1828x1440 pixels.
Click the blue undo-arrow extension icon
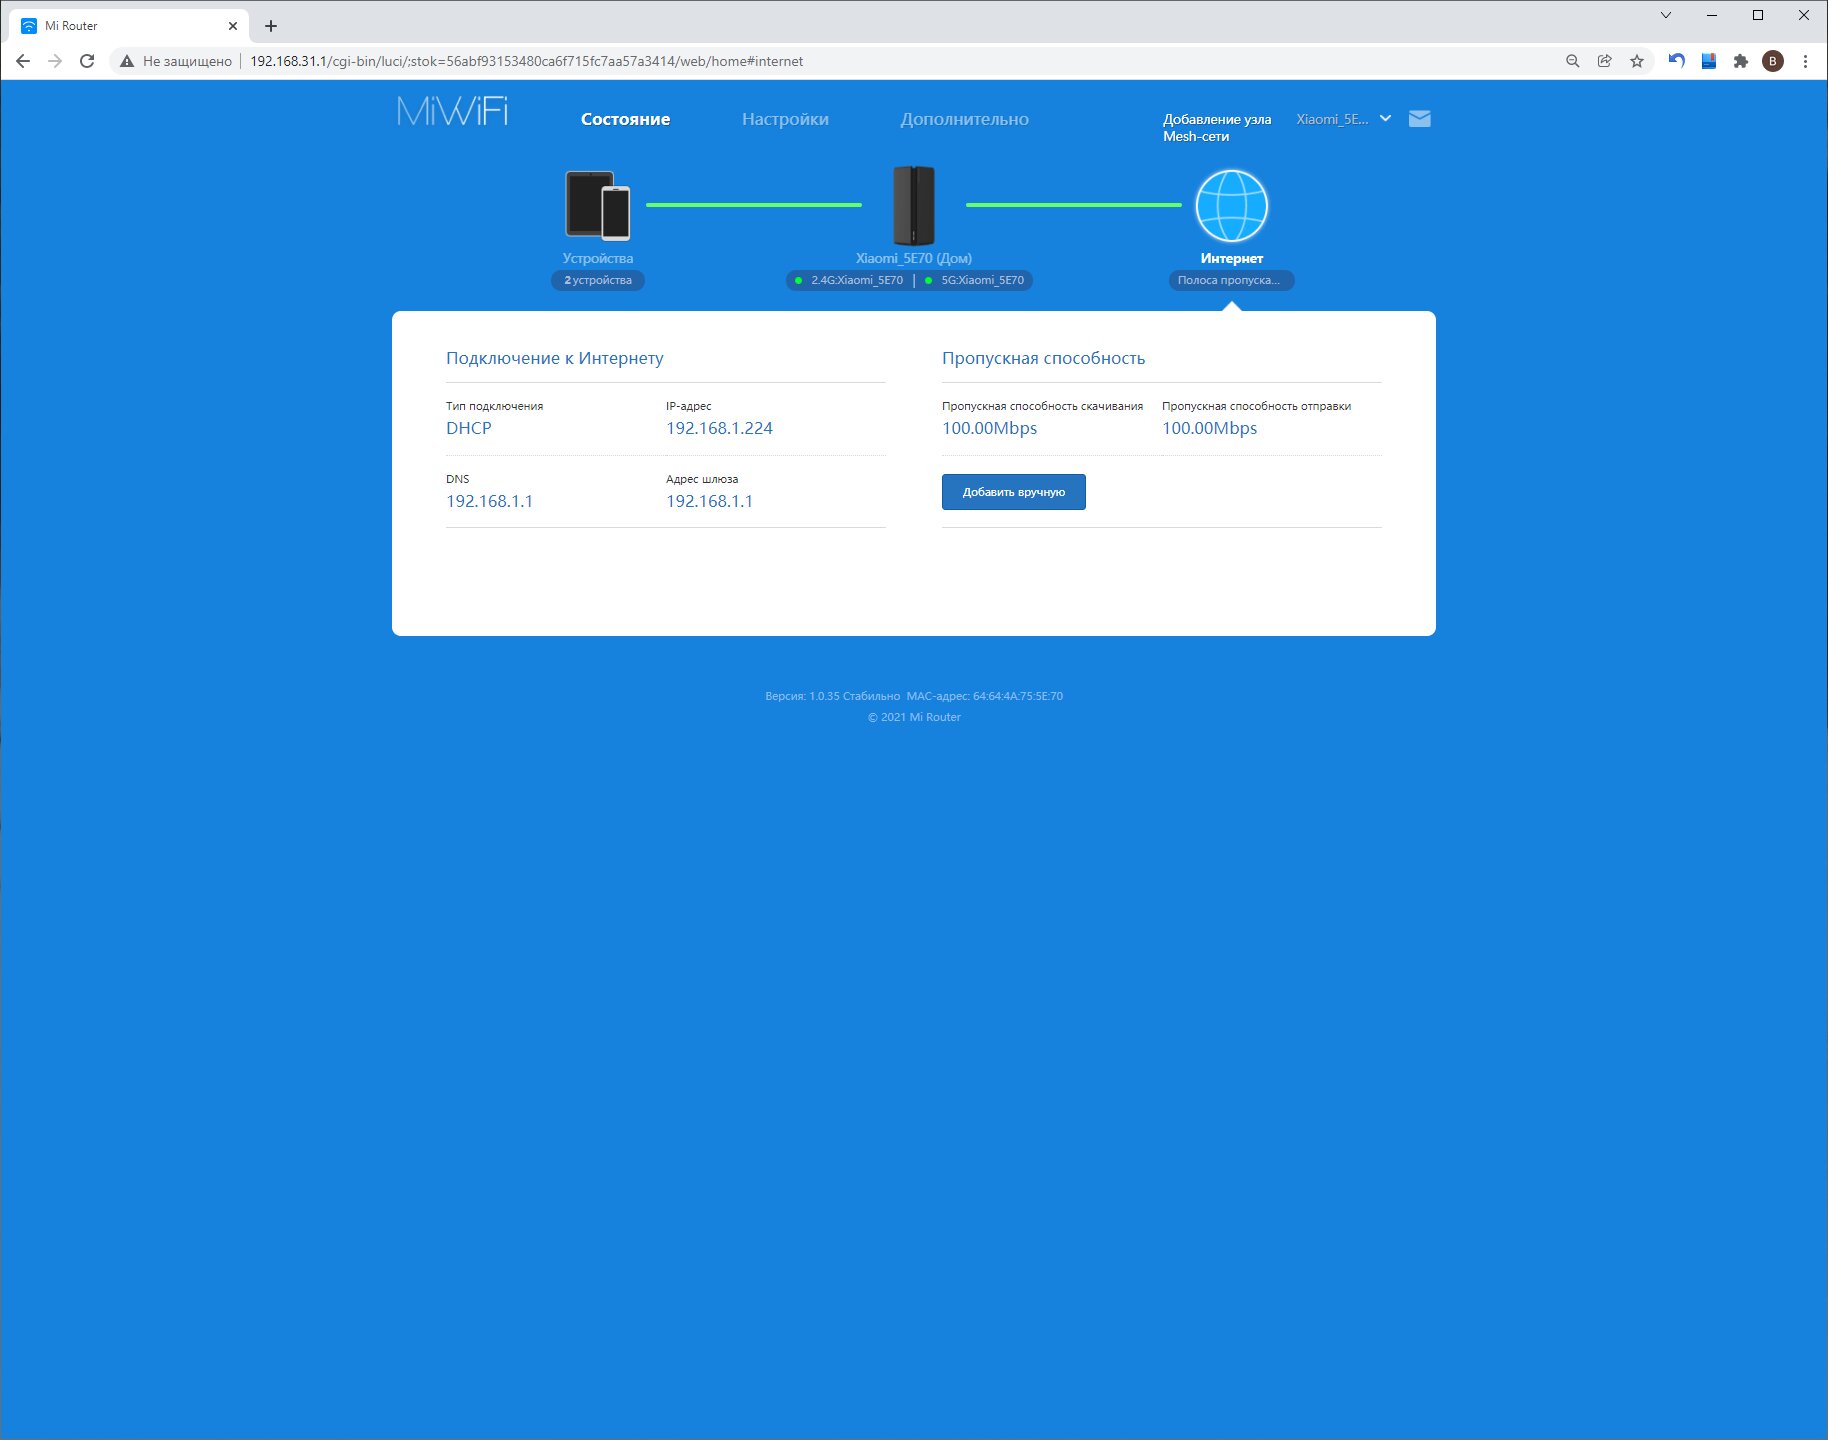click(x=1677, y=61)
